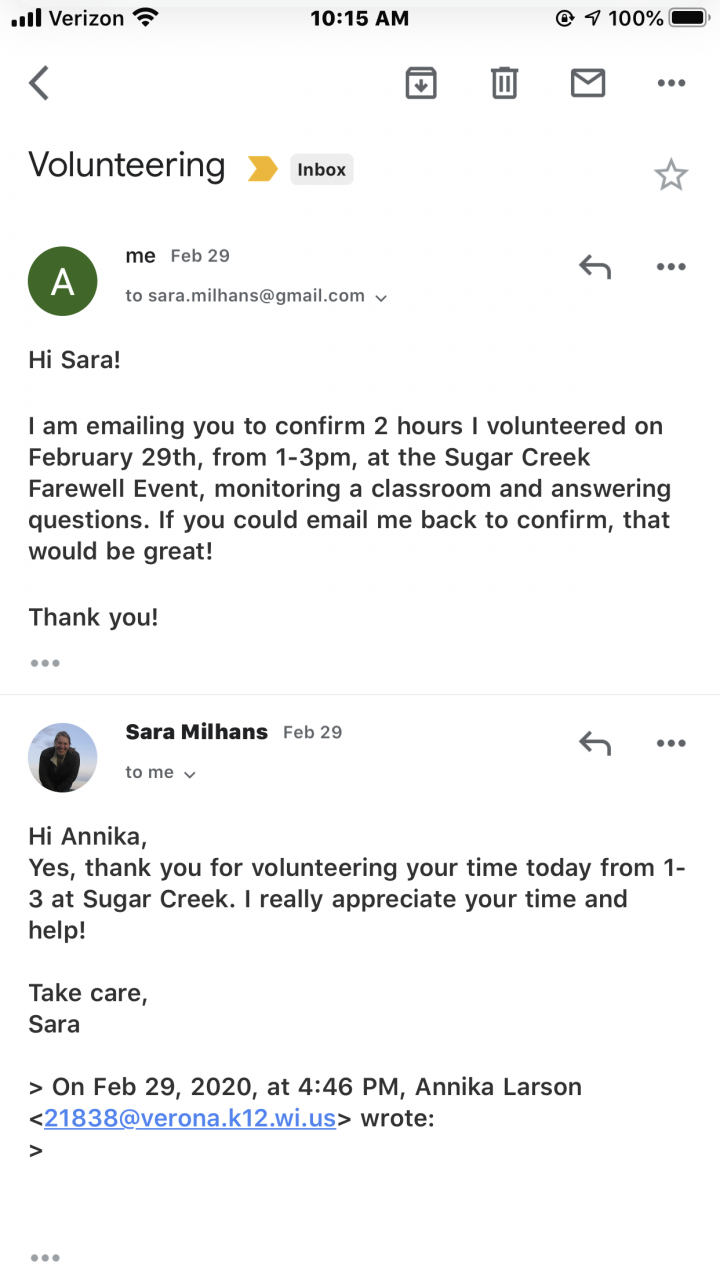
Task: Tap the Sara Milhans sender name
Action: (x=197, y=732)
